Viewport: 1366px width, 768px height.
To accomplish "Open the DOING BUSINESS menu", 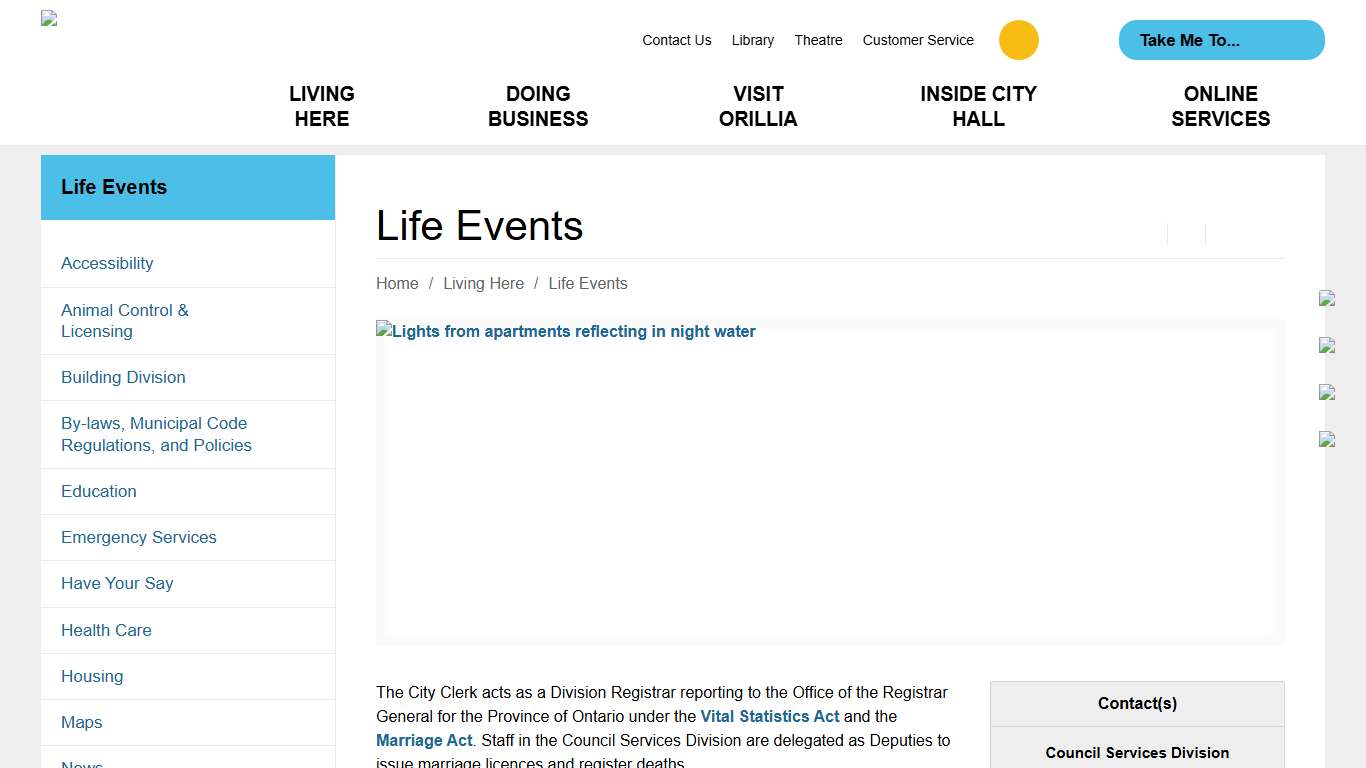I will click(537, 106).
